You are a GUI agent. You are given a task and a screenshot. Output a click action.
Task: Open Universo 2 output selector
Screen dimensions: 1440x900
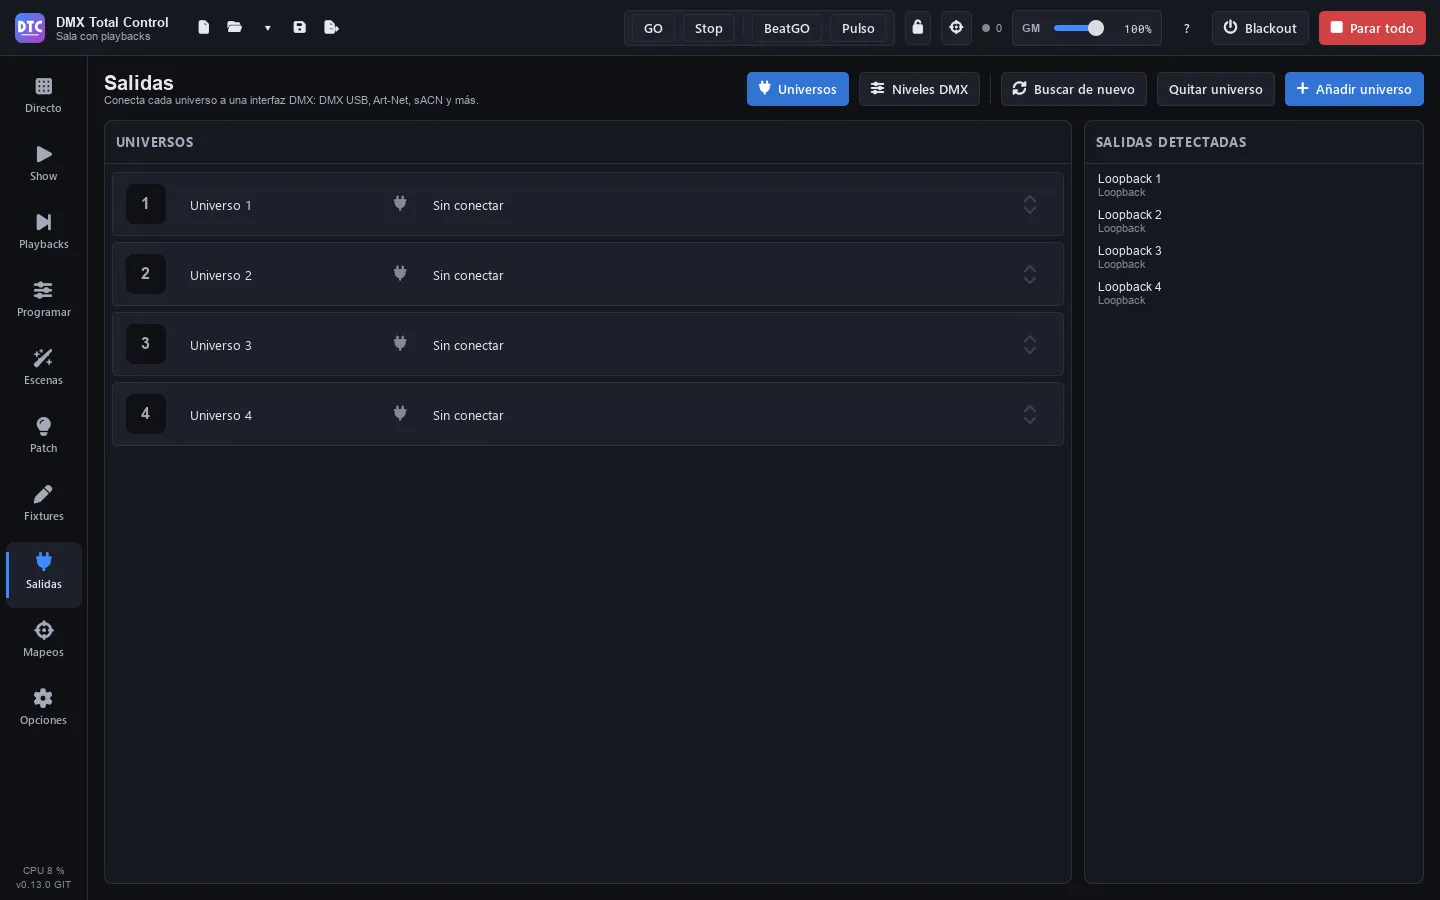coord(734,275)
